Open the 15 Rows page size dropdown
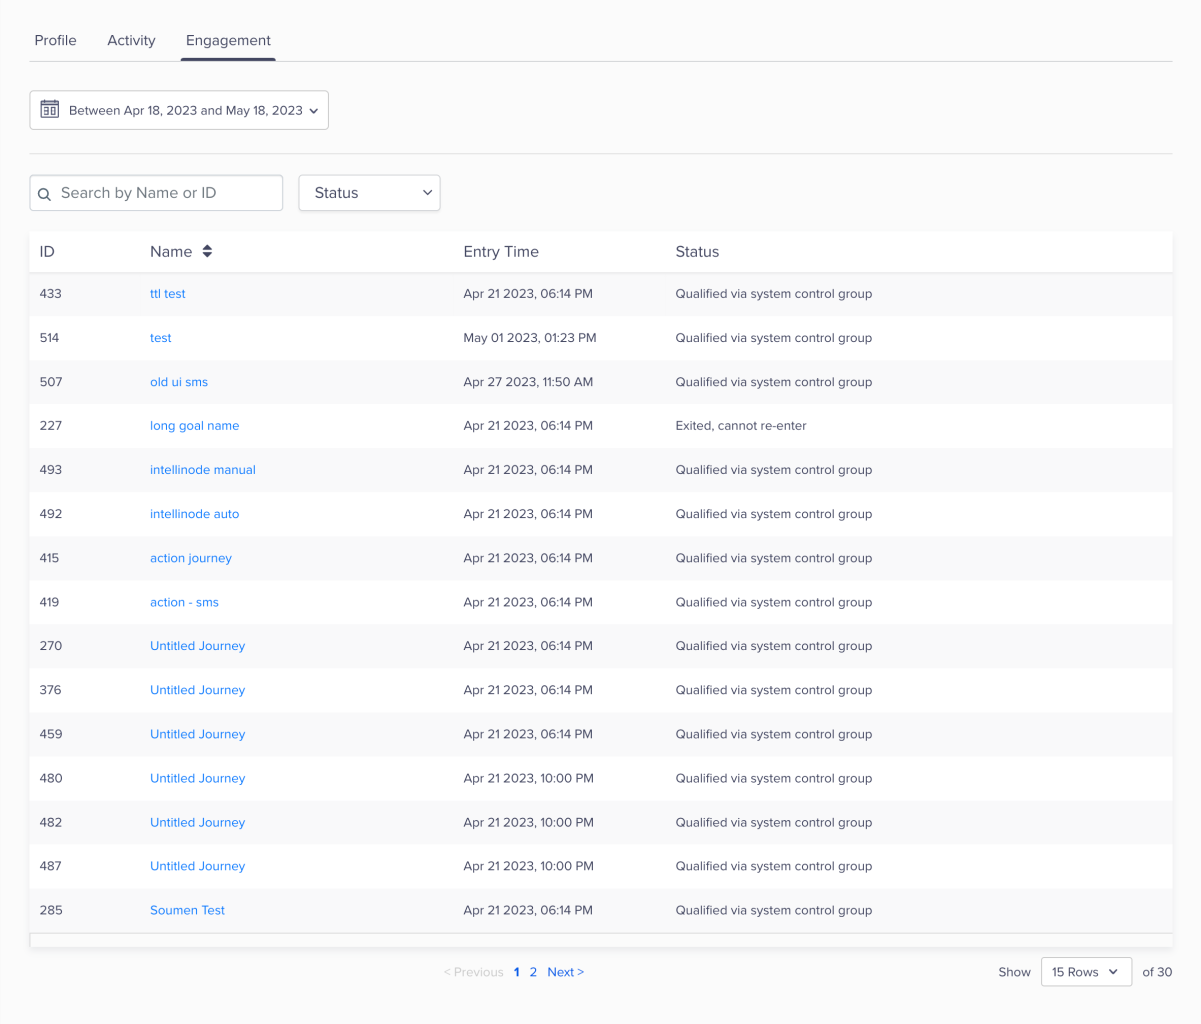The height and width of the screenshot is (1024, 1201). [x=1085, y=972]
